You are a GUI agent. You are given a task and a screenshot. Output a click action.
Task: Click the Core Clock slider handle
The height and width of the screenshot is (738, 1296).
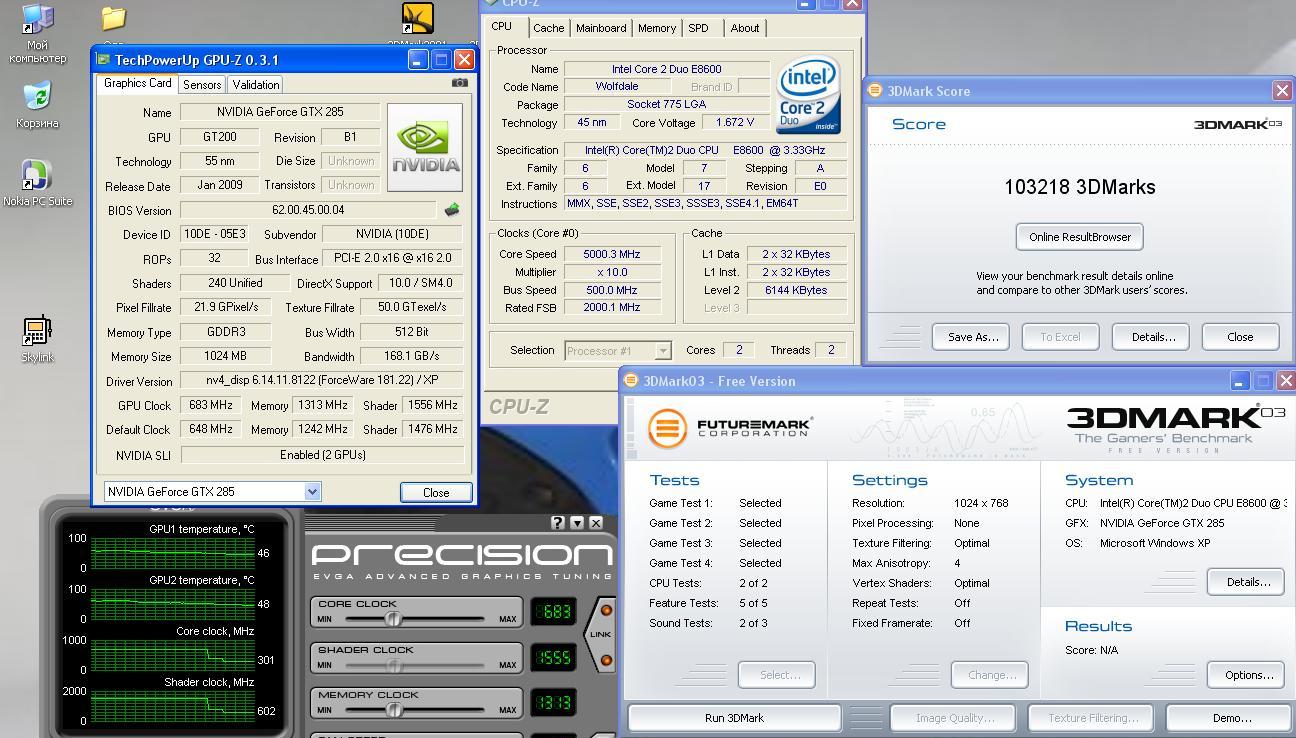point(394,619)
